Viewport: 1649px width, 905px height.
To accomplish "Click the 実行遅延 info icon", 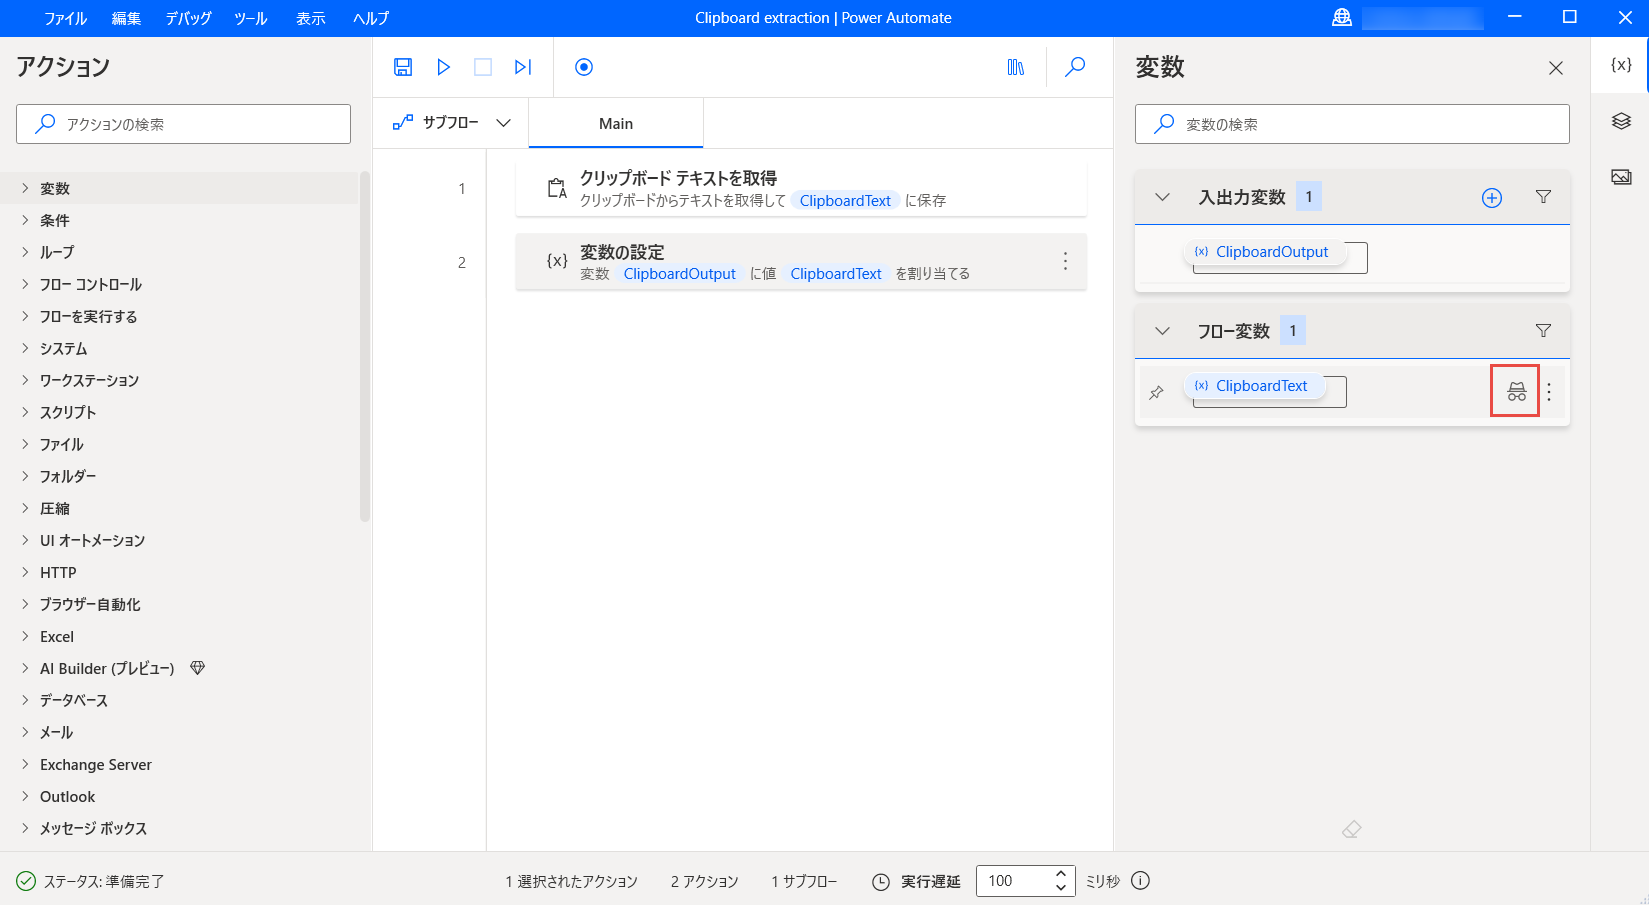I will [x=1140, y=881].
